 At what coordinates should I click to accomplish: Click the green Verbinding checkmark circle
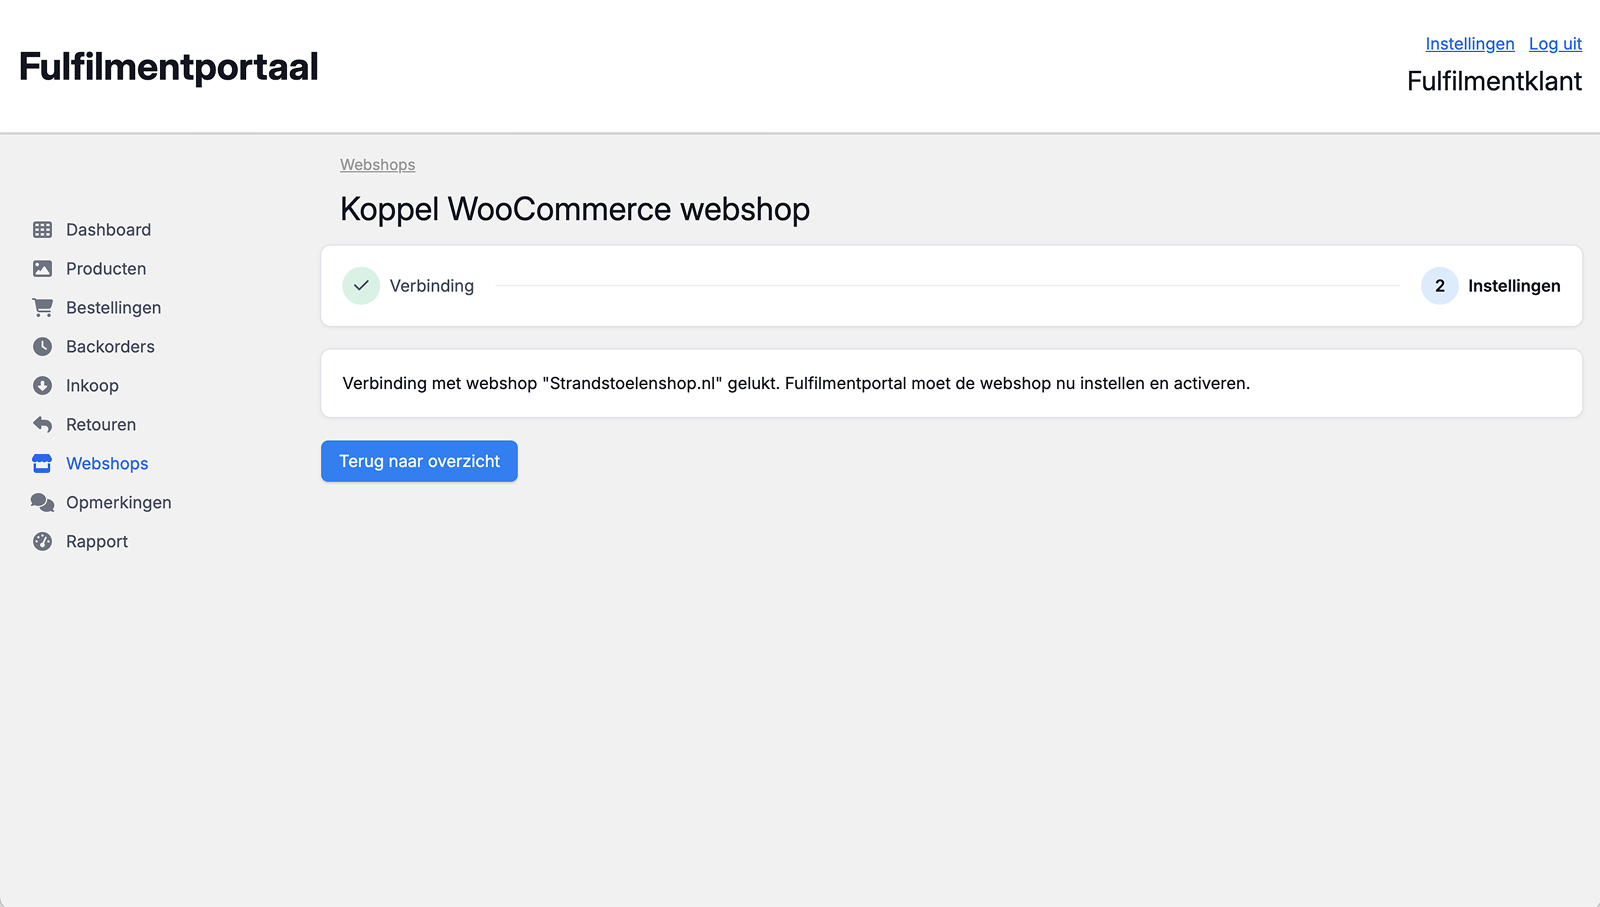pyautogui.click(x=361, y=286)
